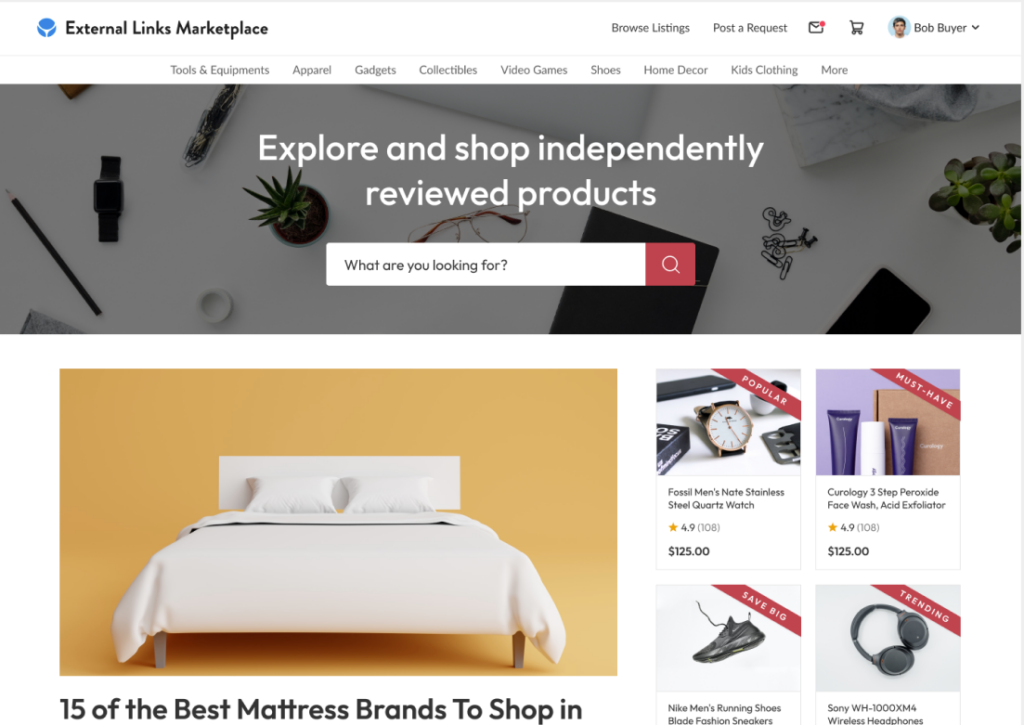
Task: Open the More categories menu
Action: pyautogui.click(x=834, y=70)
